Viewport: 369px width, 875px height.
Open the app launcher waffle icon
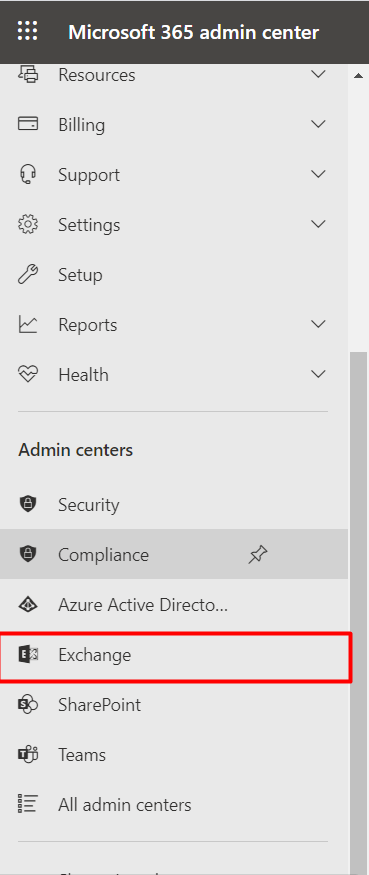(x=27, y=31)
